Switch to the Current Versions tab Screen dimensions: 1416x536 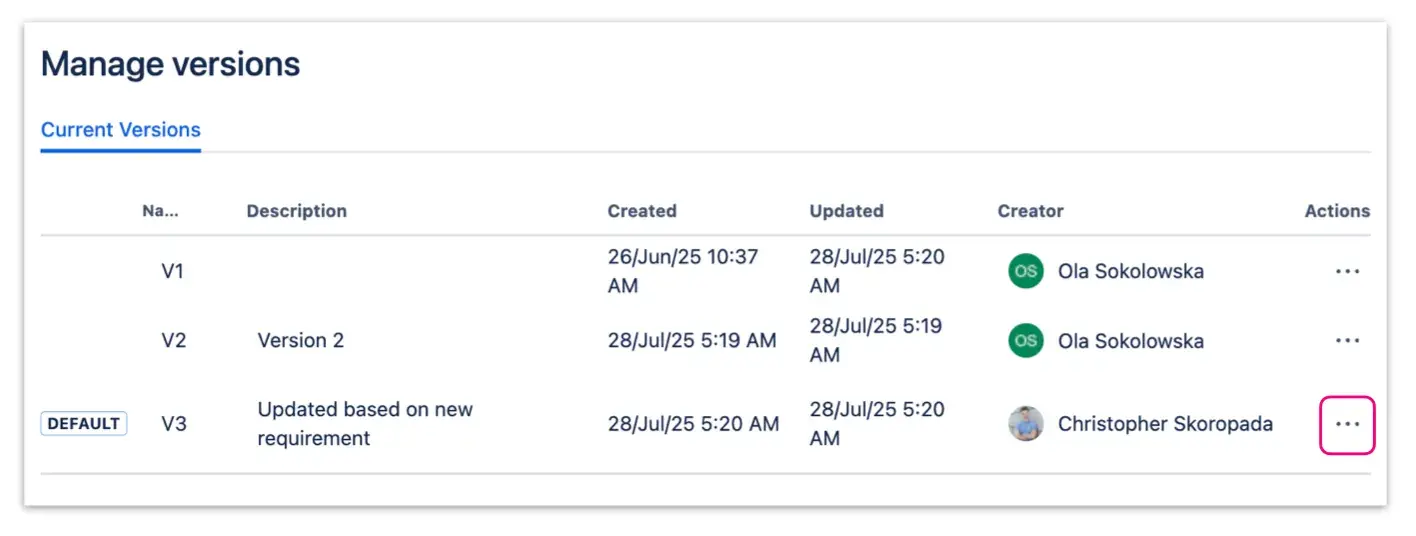coord(120,130)
